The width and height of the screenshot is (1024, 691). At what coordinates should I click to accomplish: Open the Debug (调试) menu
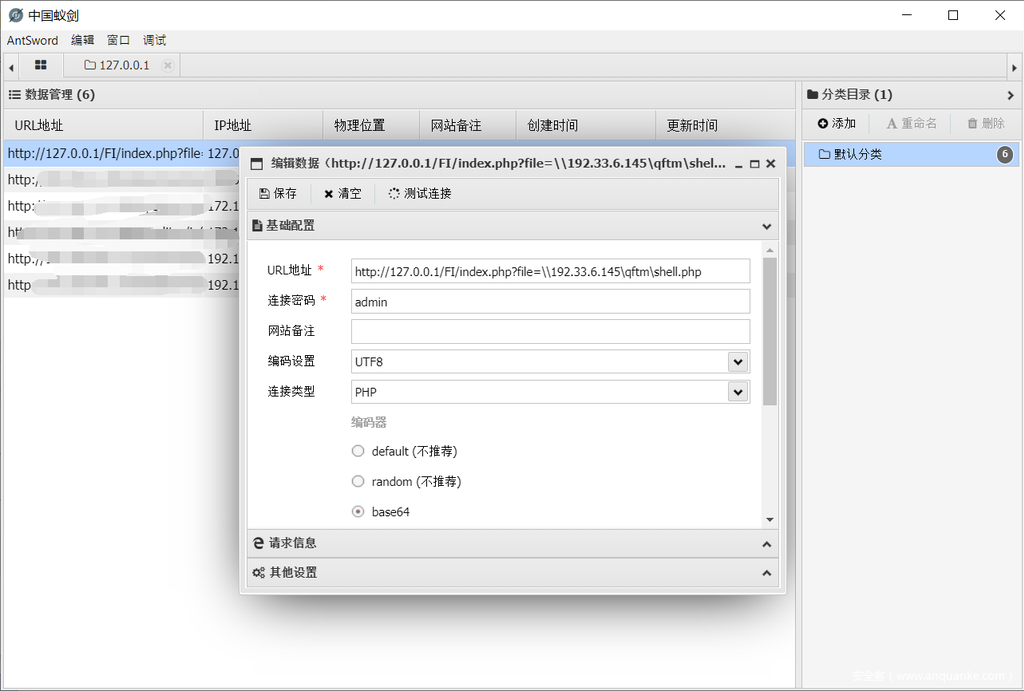click(x=154, y=40)
